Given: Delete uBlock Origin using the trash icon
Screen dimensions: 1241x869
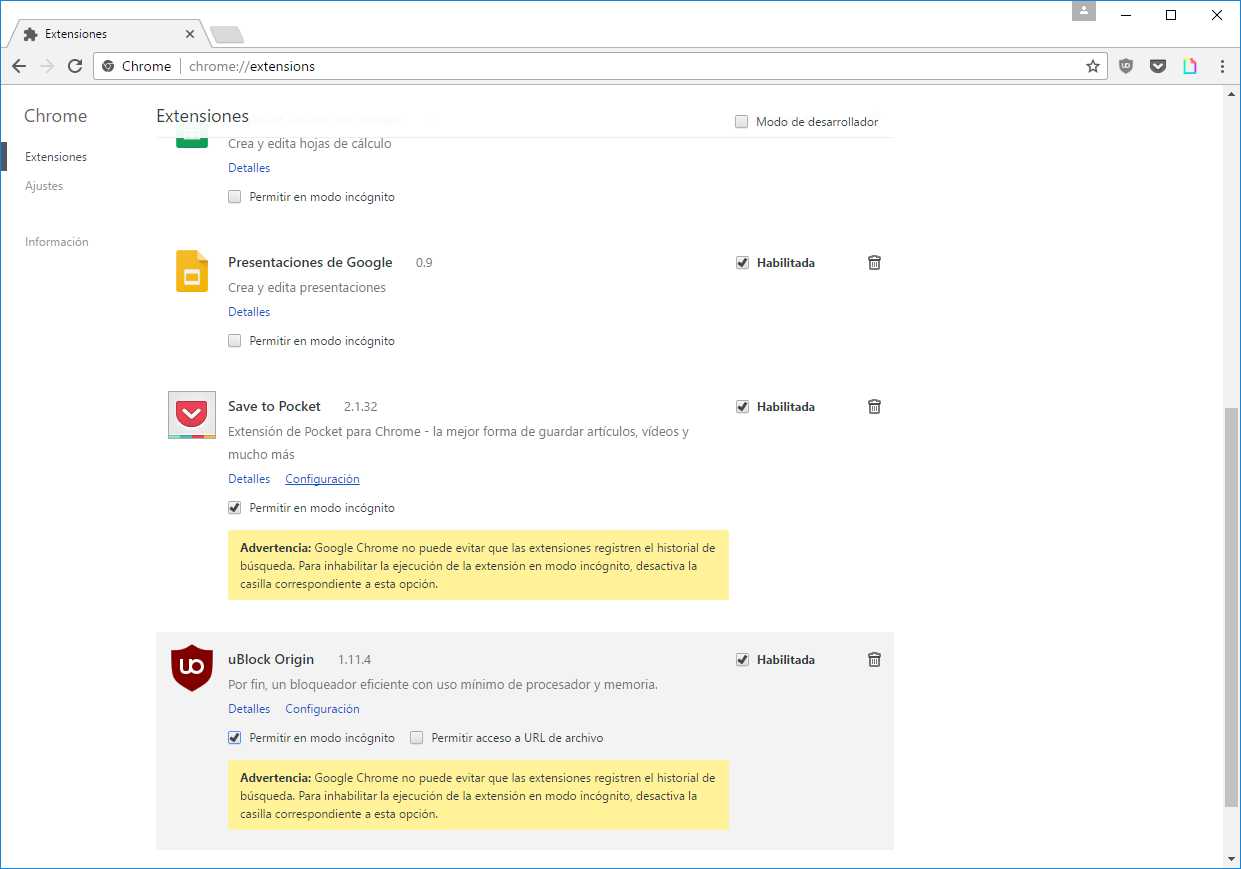Looking at the screenshot, I should coord(874,659).
